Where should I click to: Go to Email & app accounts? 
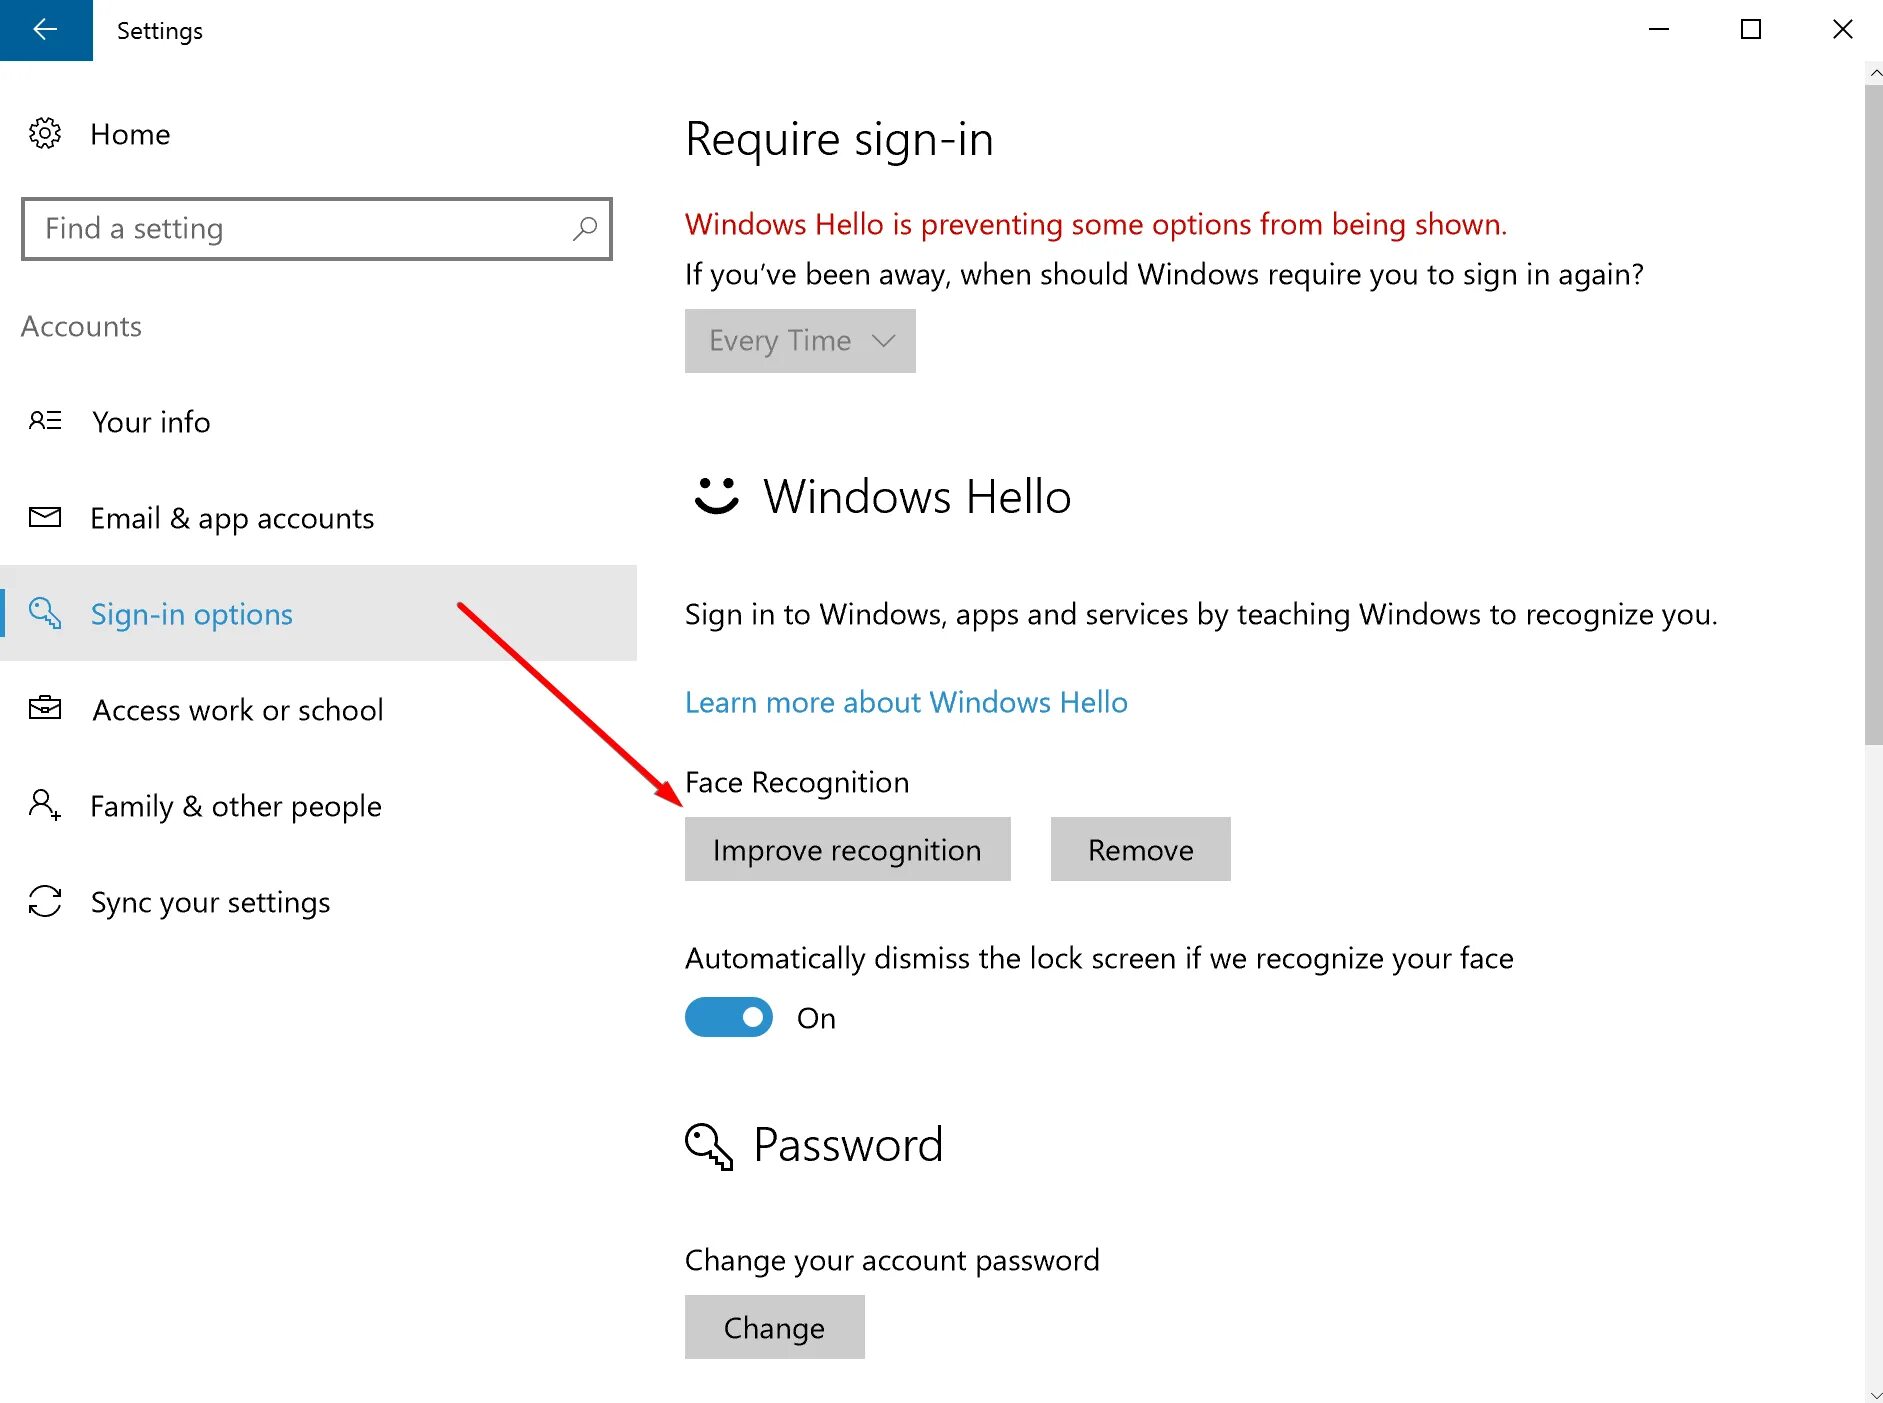[x=232, y=518]
